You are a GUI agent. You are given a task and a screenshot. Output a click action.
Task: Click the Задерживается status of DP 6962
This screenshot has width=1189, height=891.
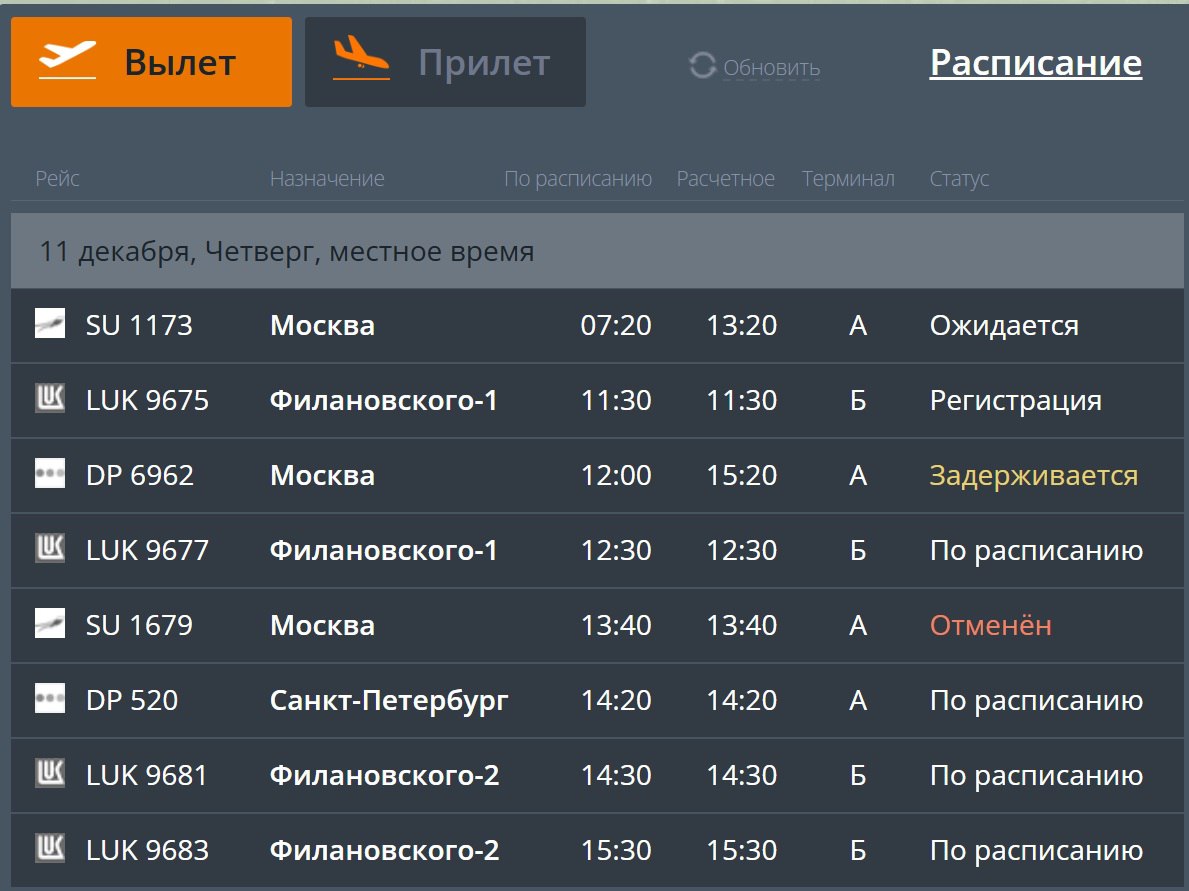[1033, 475]
